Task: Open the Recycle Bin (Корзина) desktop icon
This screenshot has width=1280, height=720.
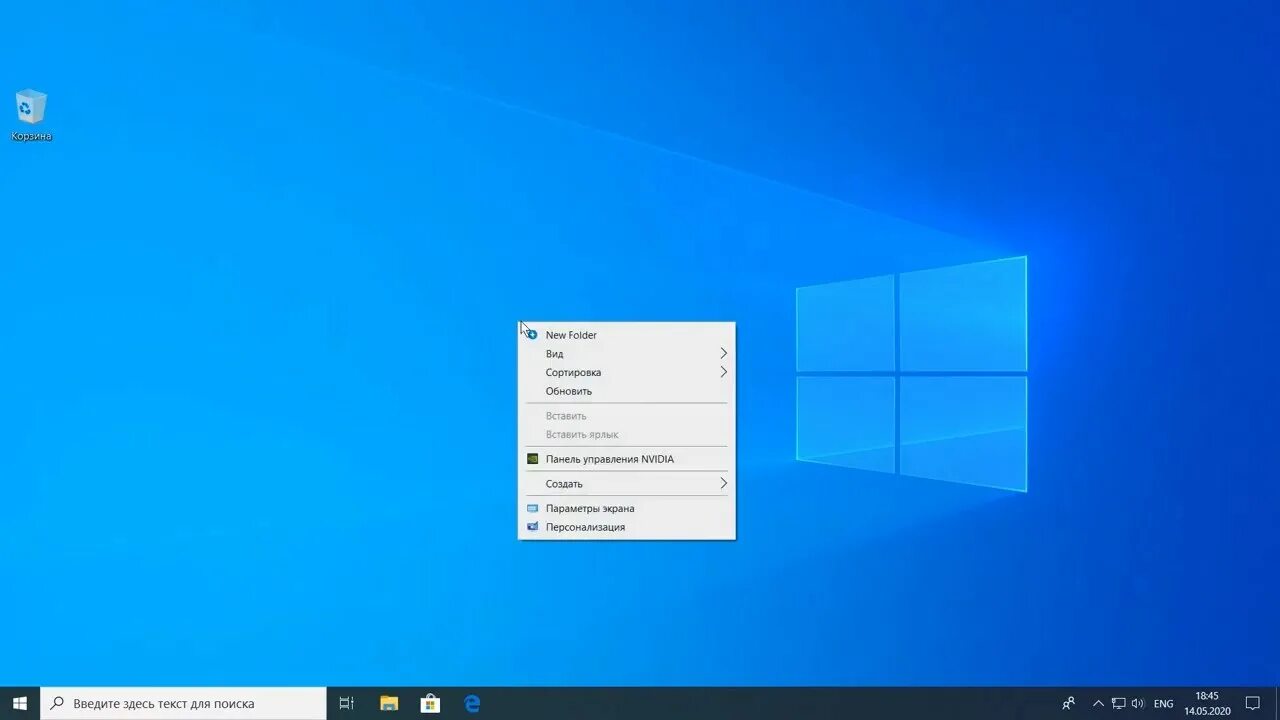Action: click(x=31, y=115)
